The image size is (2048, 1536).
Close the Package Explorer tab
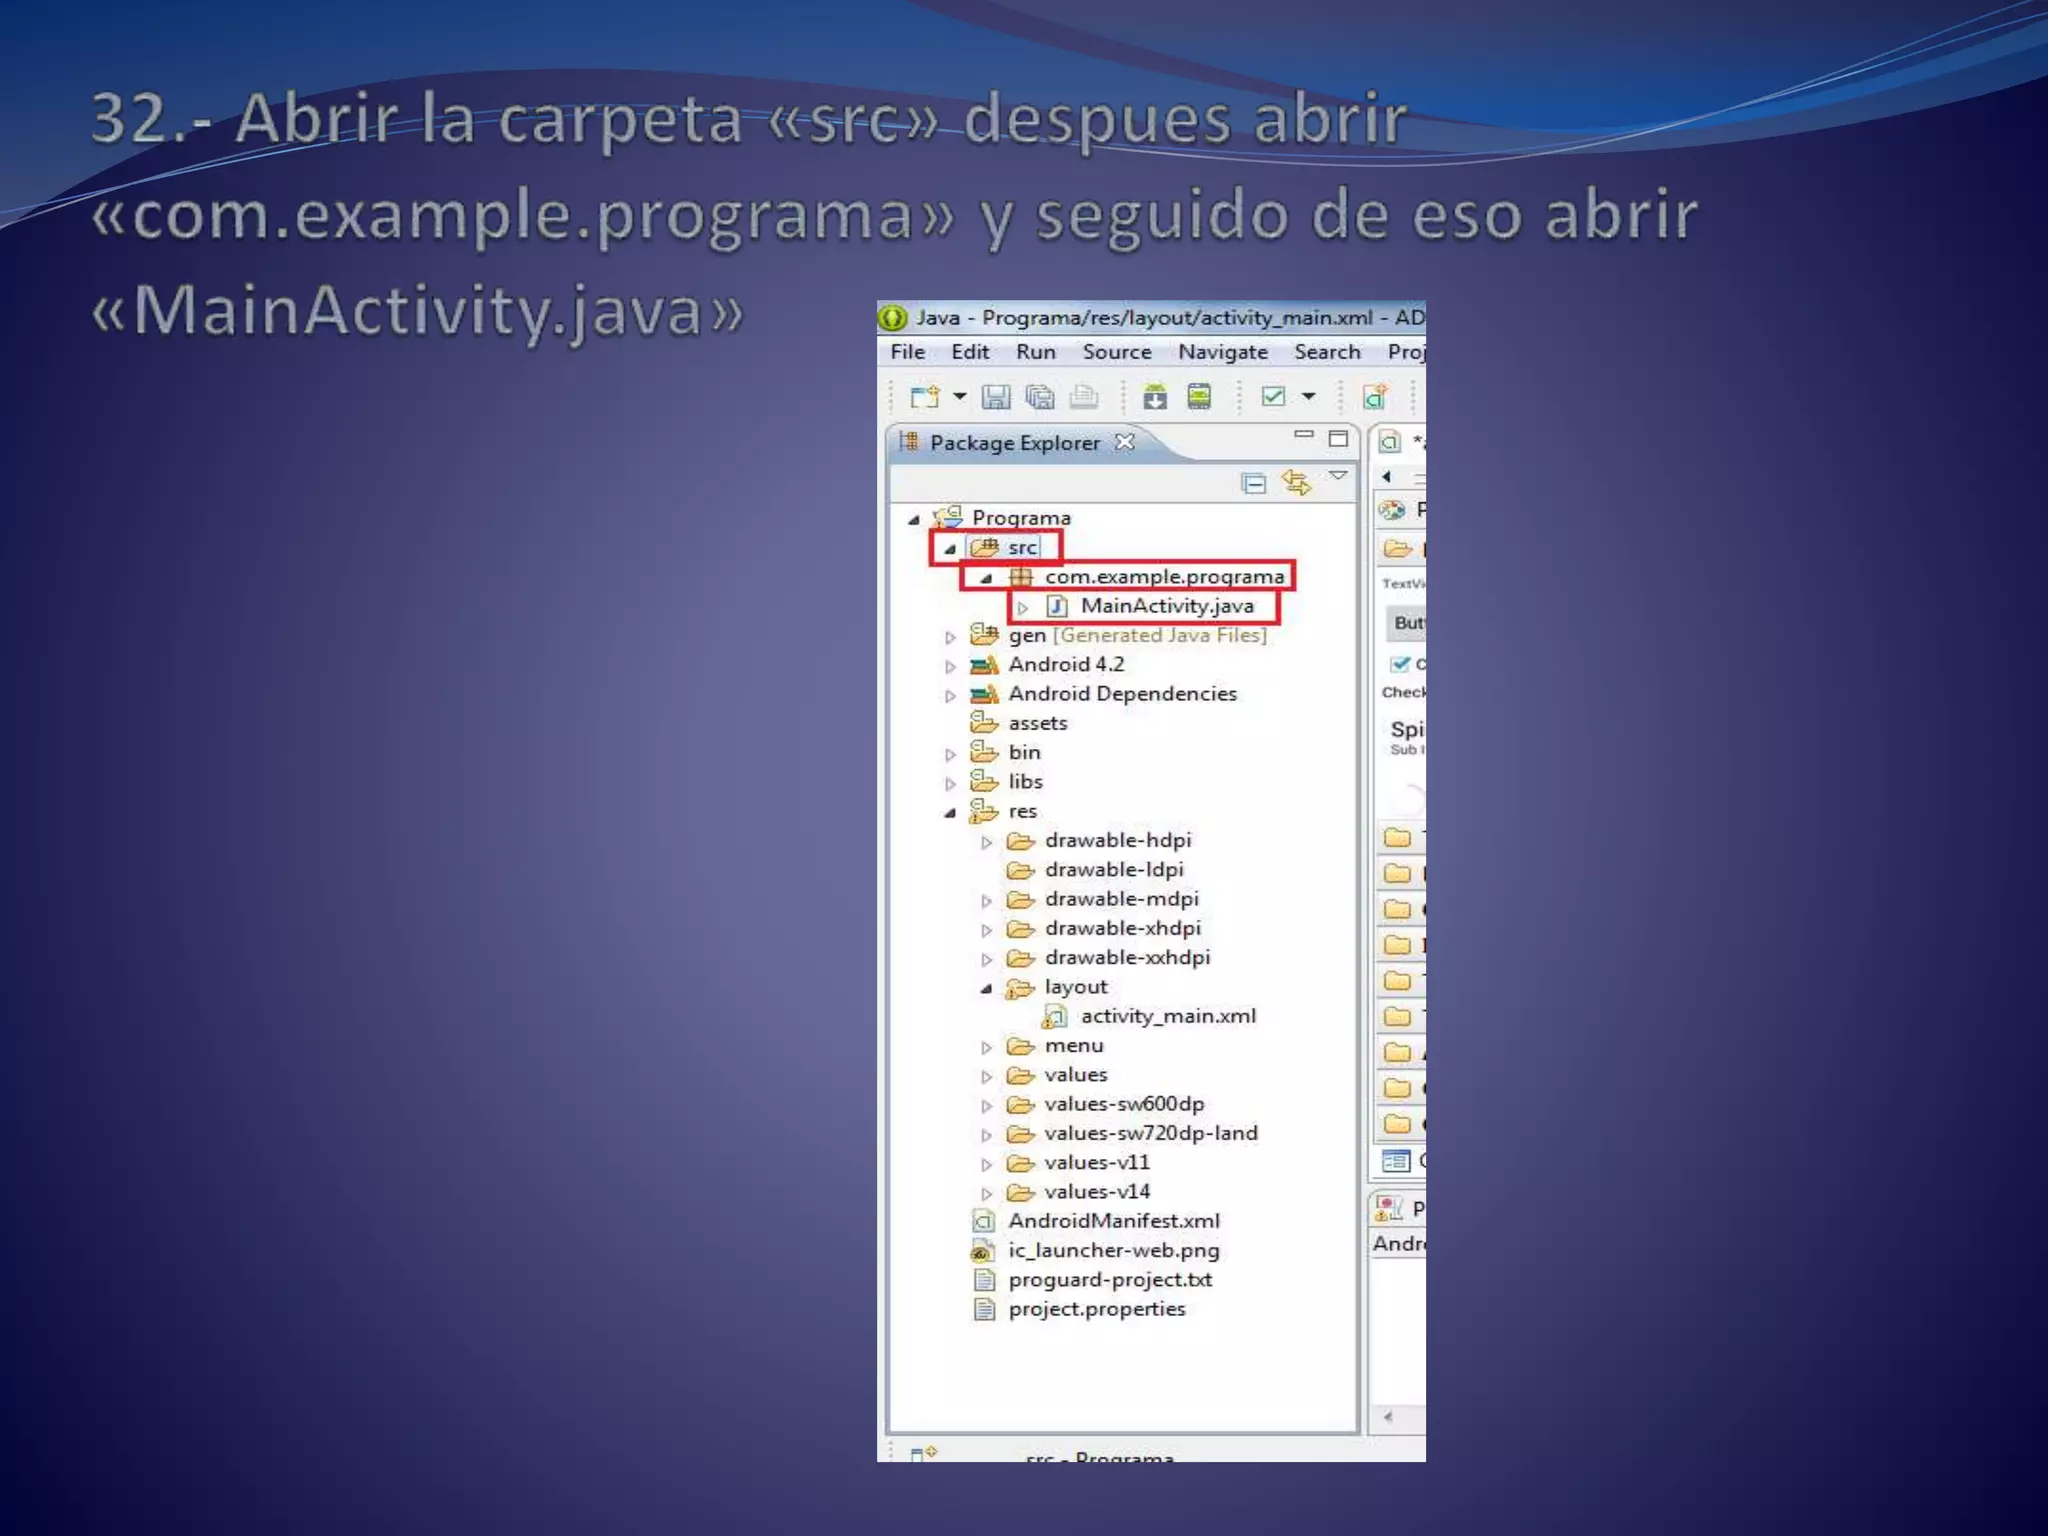tap(1125, 442)
